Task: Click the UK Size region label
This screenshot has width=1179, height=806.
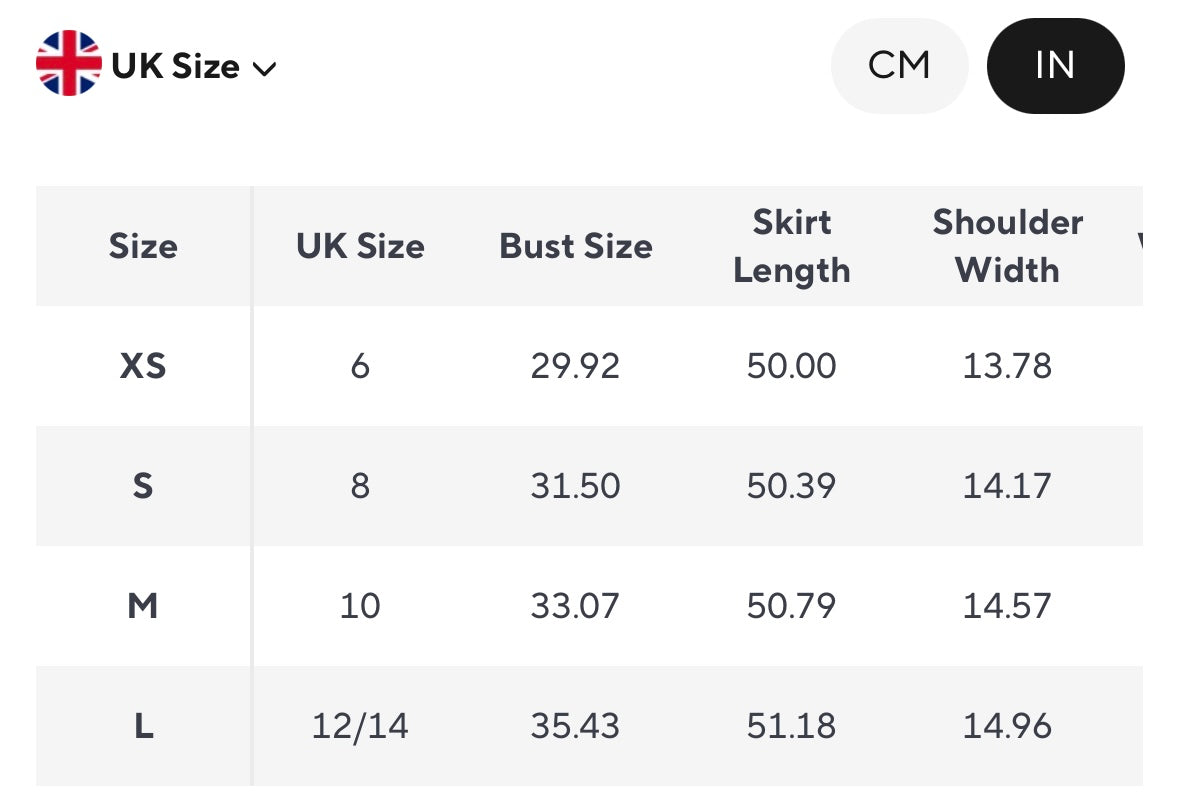Action: coord(176,67)
